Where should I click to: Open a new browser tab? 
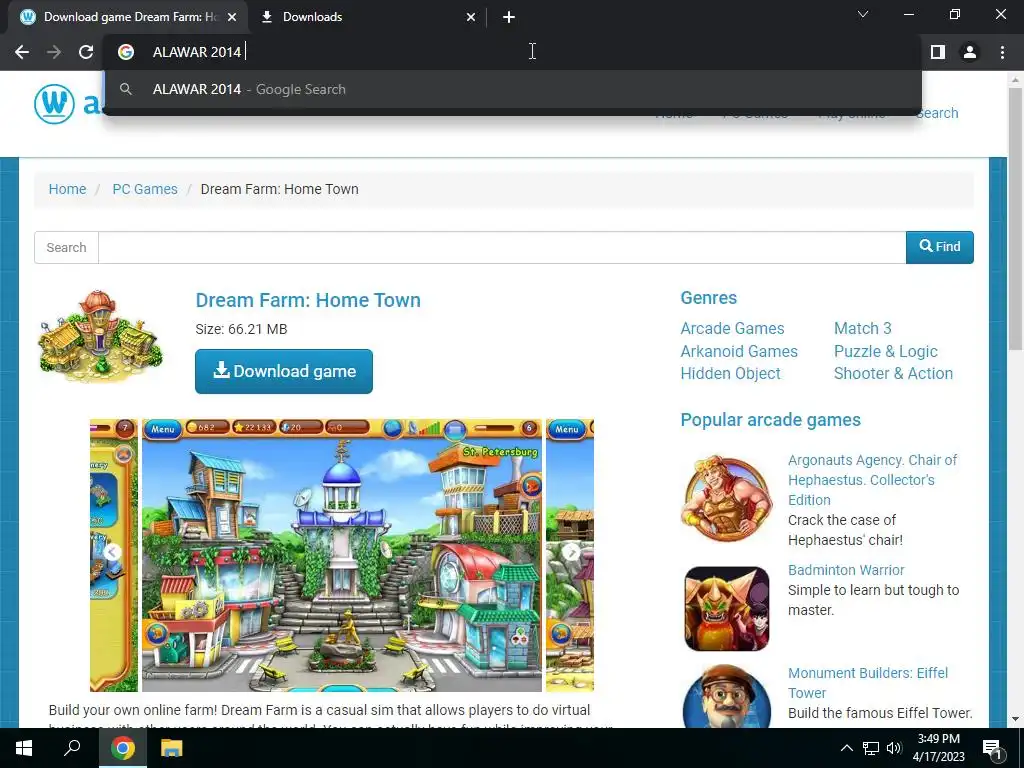pos(509,17)
